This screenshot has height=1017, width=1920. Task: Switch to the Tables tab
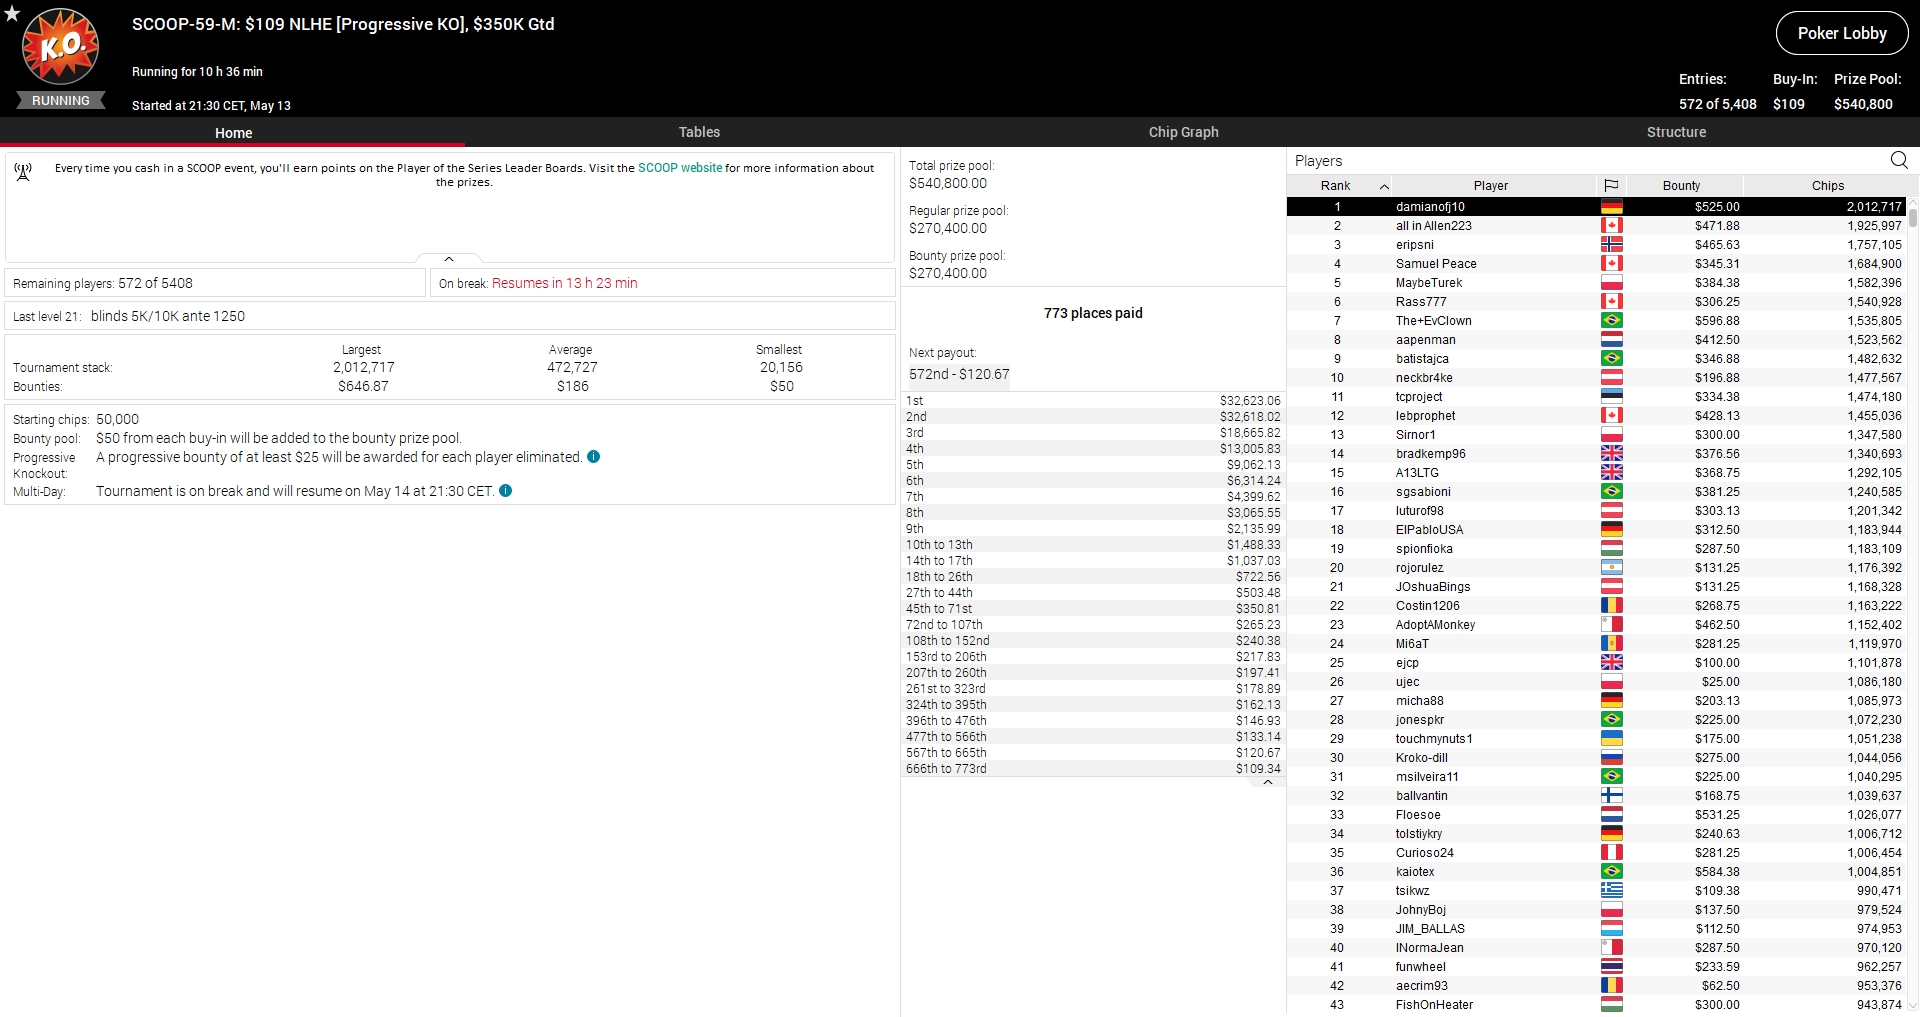click(699, 132)
